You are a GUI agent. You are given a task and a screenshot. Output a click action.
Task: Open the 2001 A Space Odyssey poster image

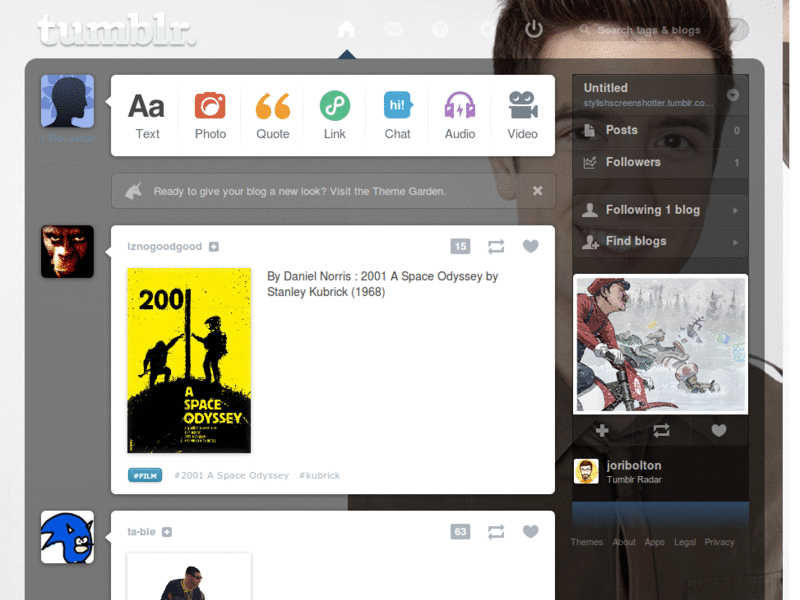(x=189, y=361)
